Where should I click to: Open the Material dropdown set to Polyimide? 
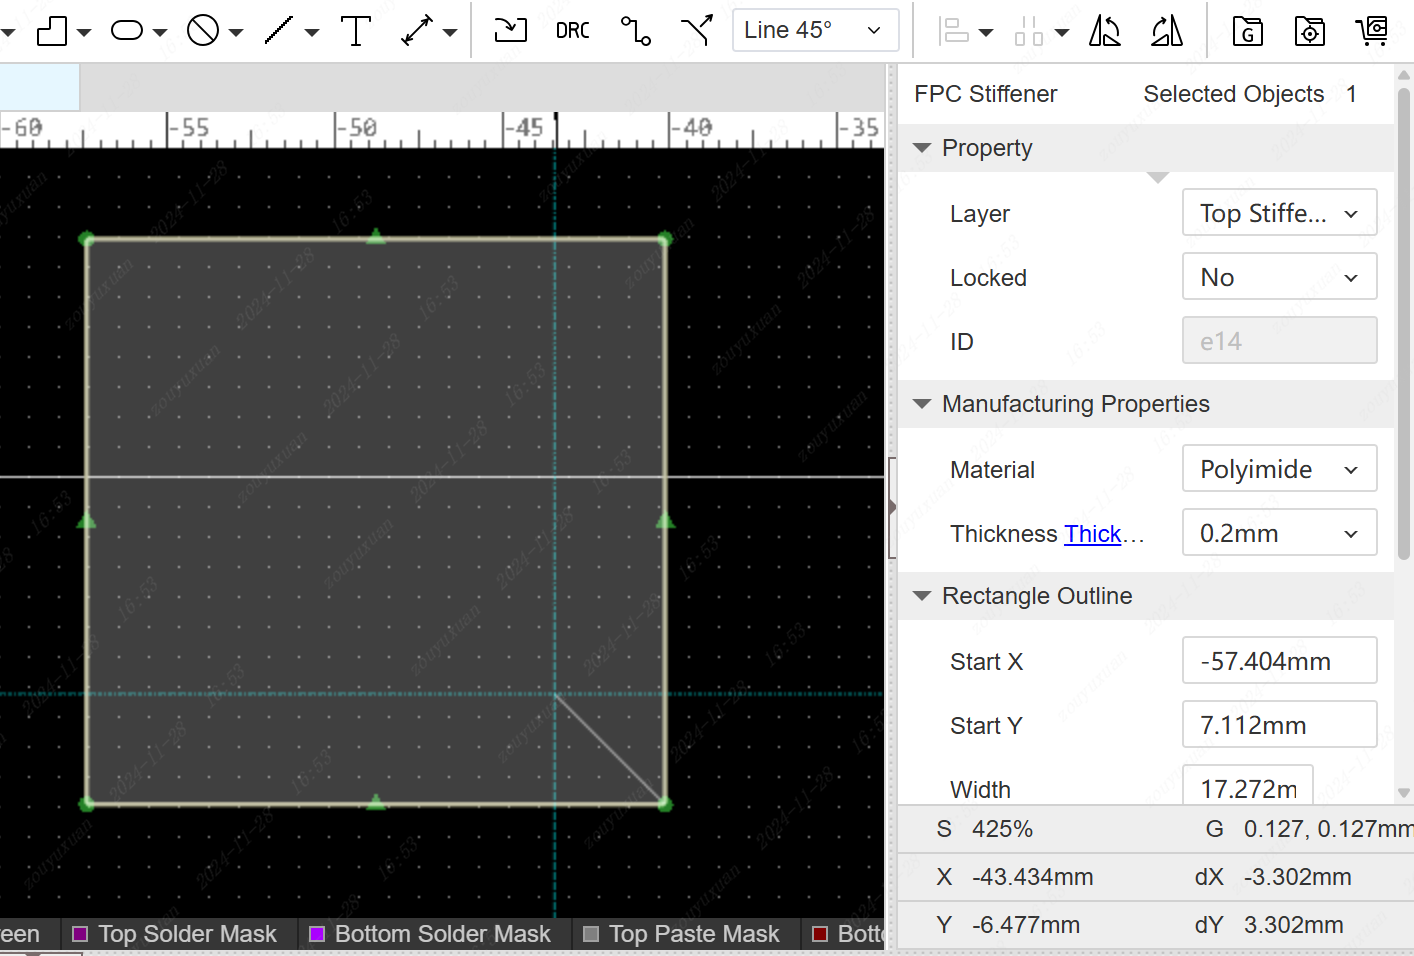point(1278,469)
